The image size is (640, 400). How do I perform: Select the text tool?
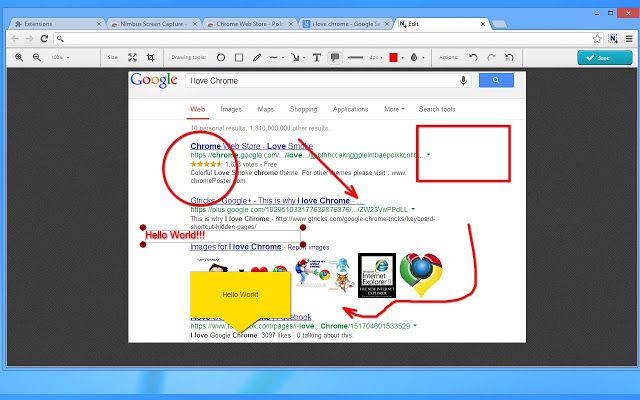[317, 58]
